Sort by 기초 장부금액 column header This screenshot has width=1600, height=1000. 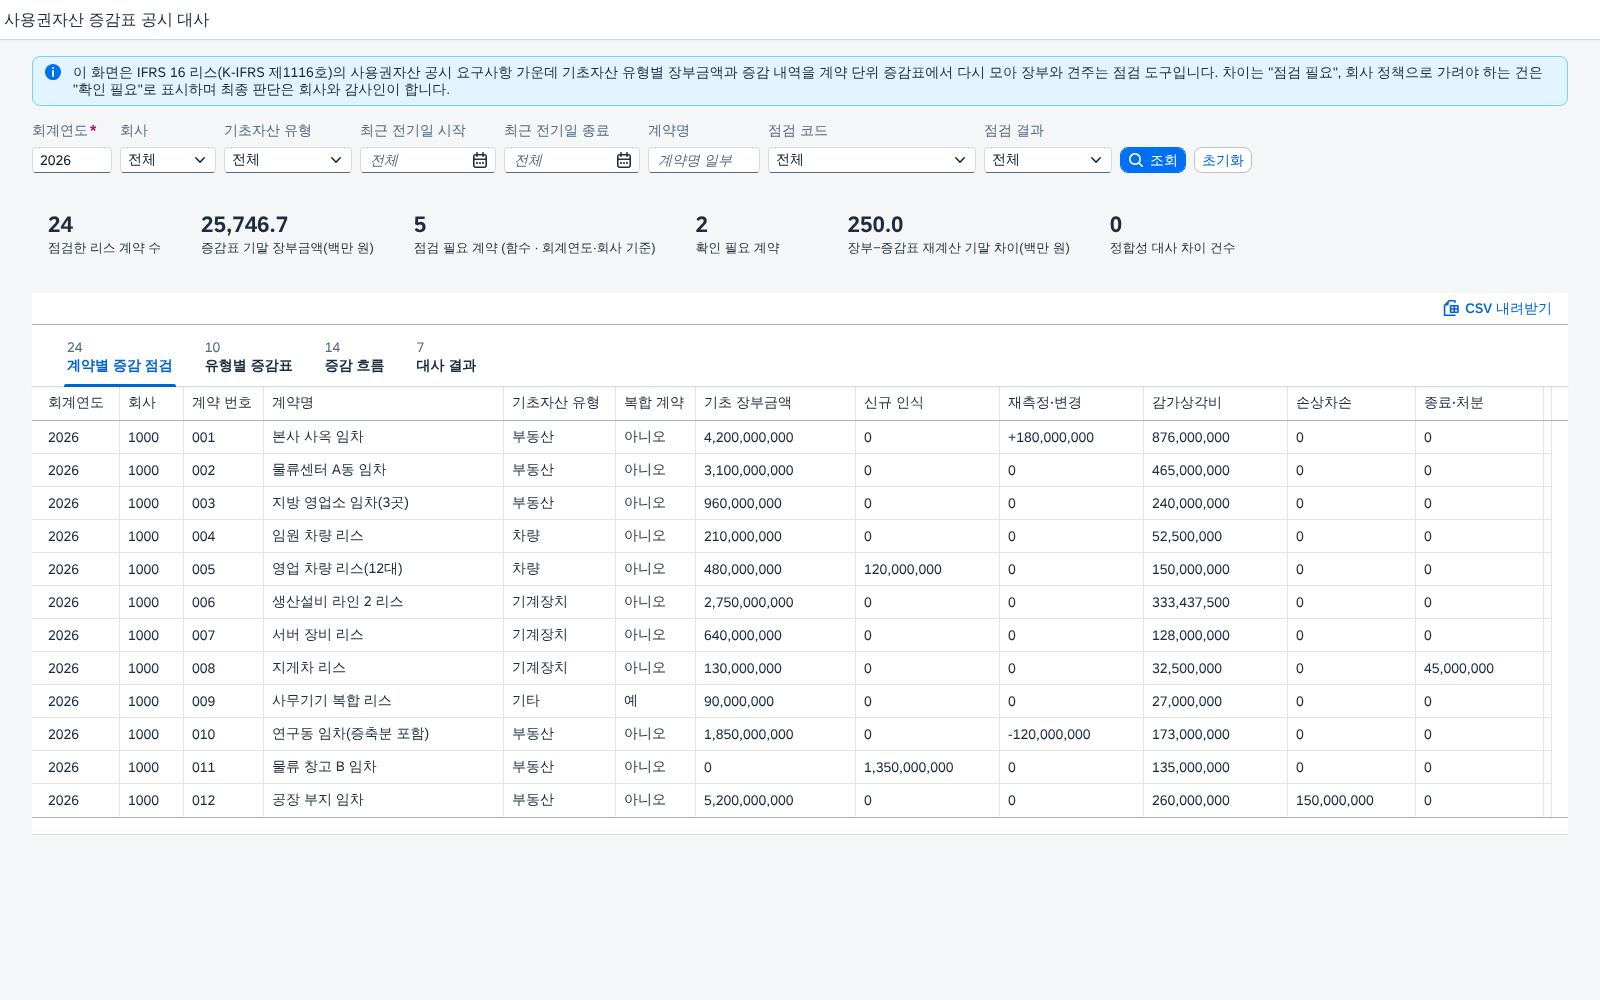click(x=775, y=403)
